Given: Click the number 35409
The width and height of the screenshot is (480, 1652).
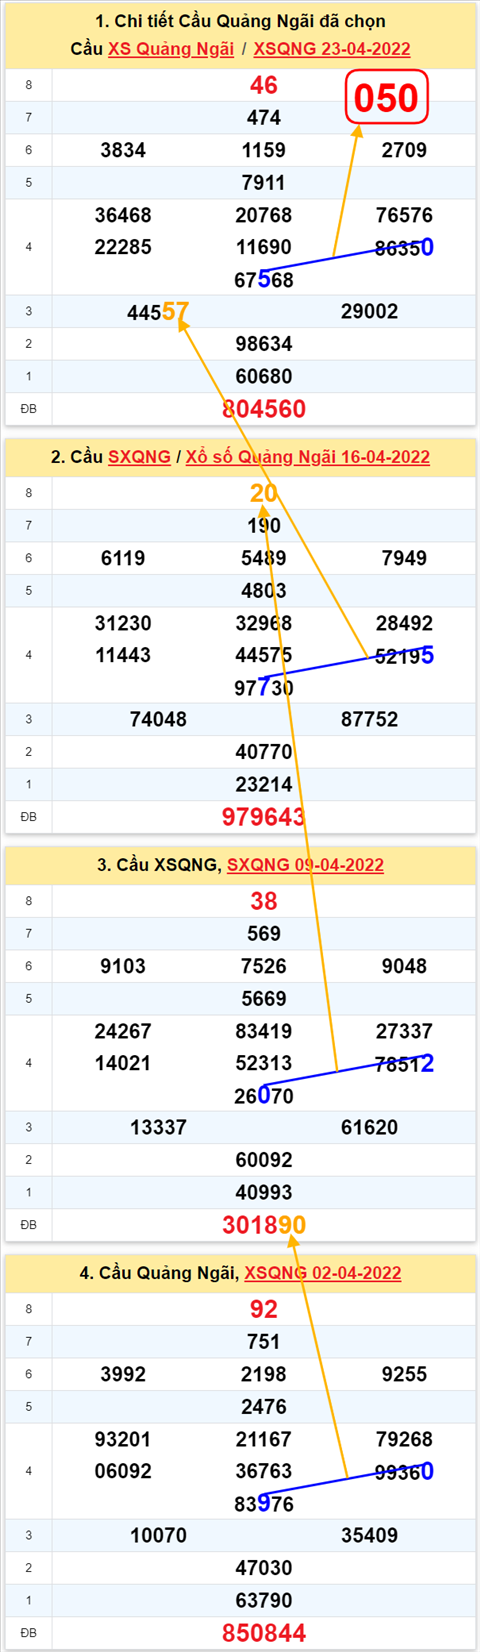Looking at the screenshot, I should [370, 1536].
